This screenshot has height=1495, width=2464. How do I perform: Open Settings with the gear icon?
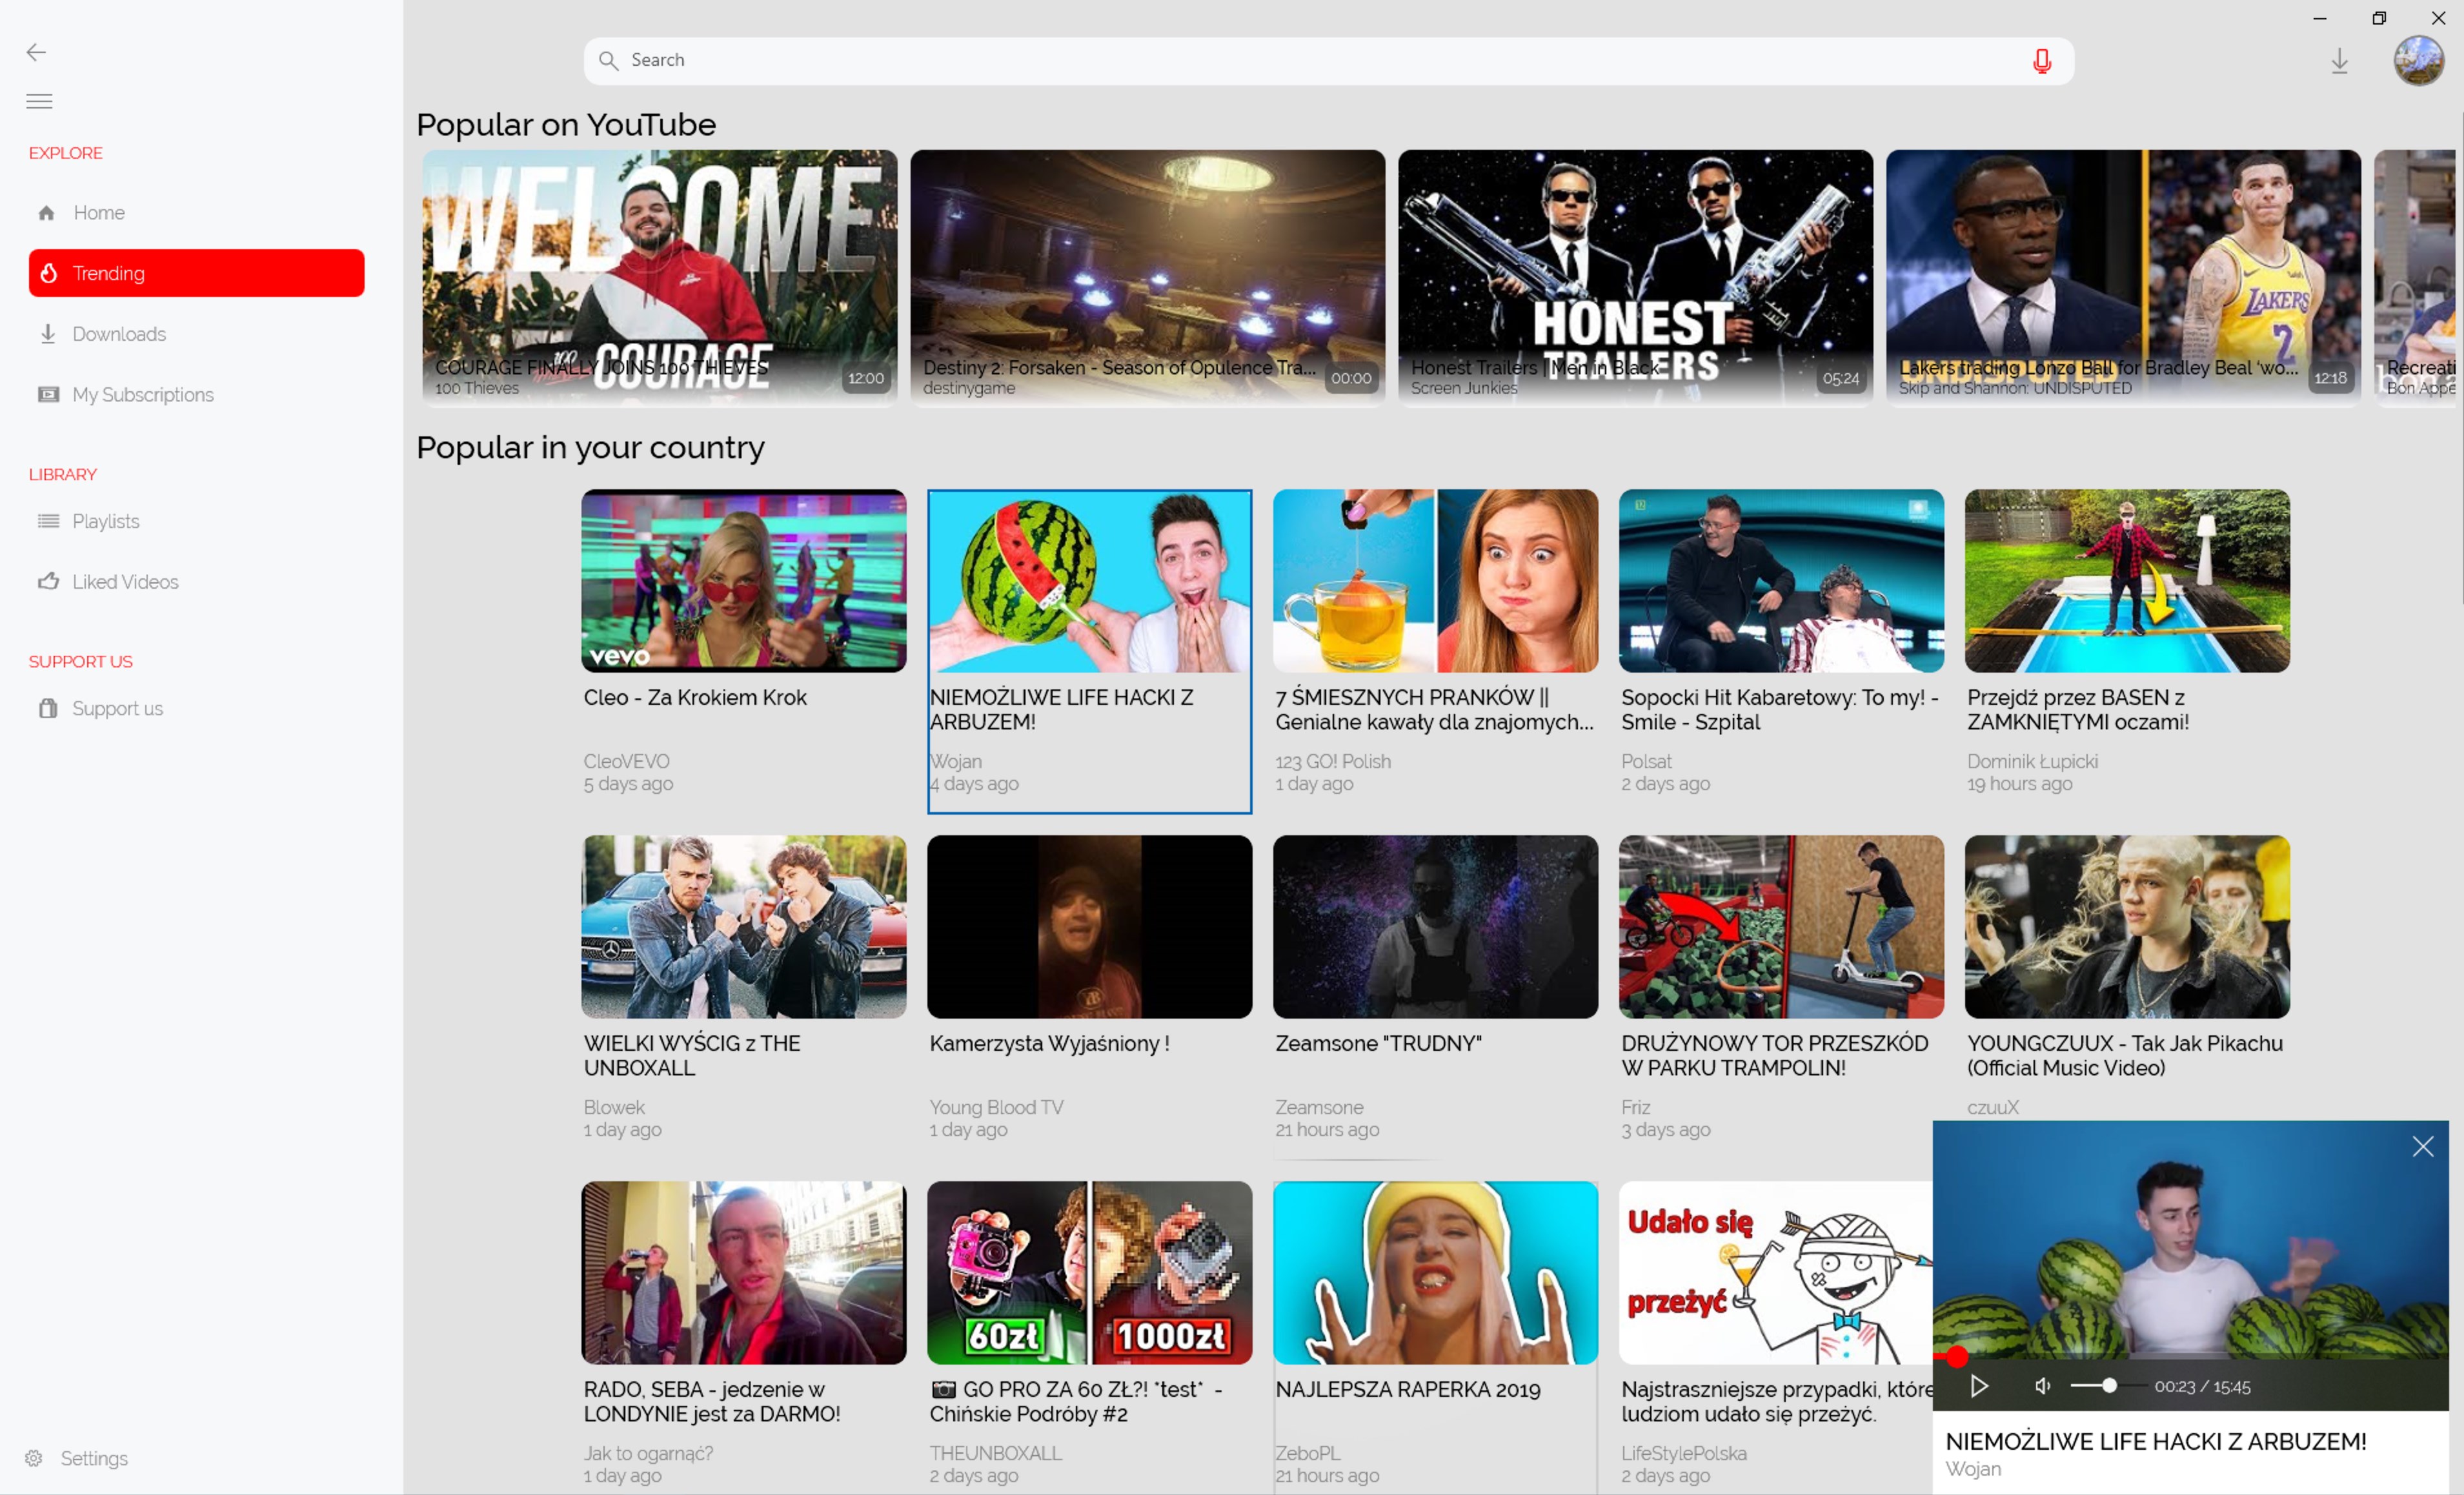(34, 1458)
